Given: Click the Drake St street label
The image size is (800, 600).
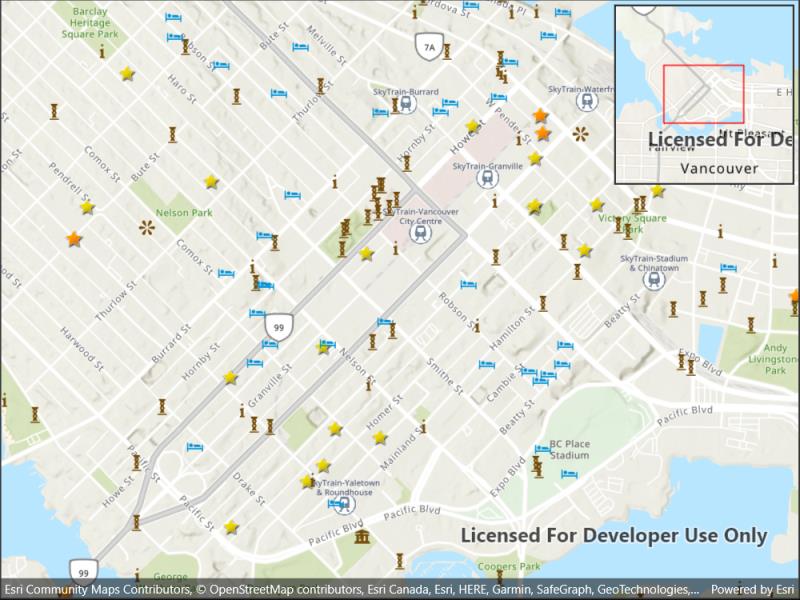Looking at the screenshot, I should (x=249, y=489).
